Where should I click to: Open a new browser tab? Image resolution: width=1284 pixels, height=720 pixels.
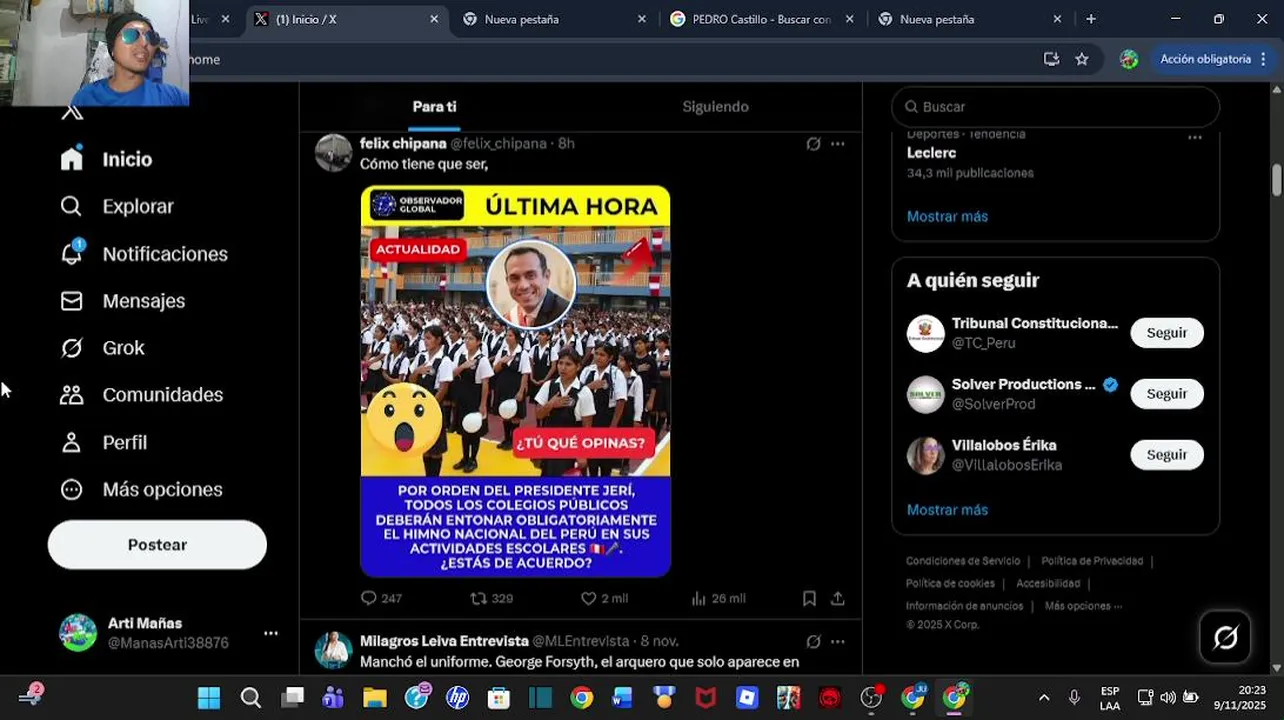click(1091, 19)
